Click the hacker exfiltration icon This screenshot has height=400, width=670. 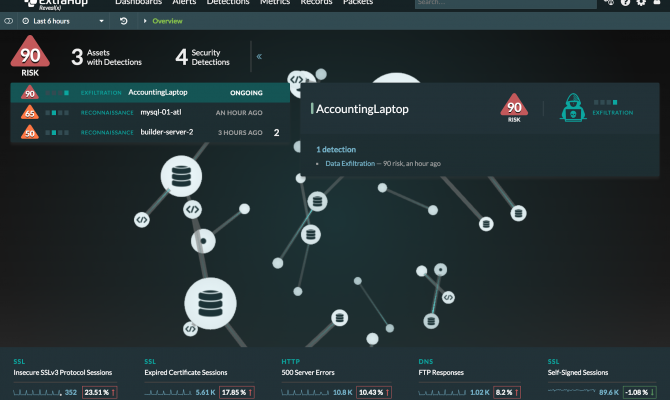pos(573,108)
